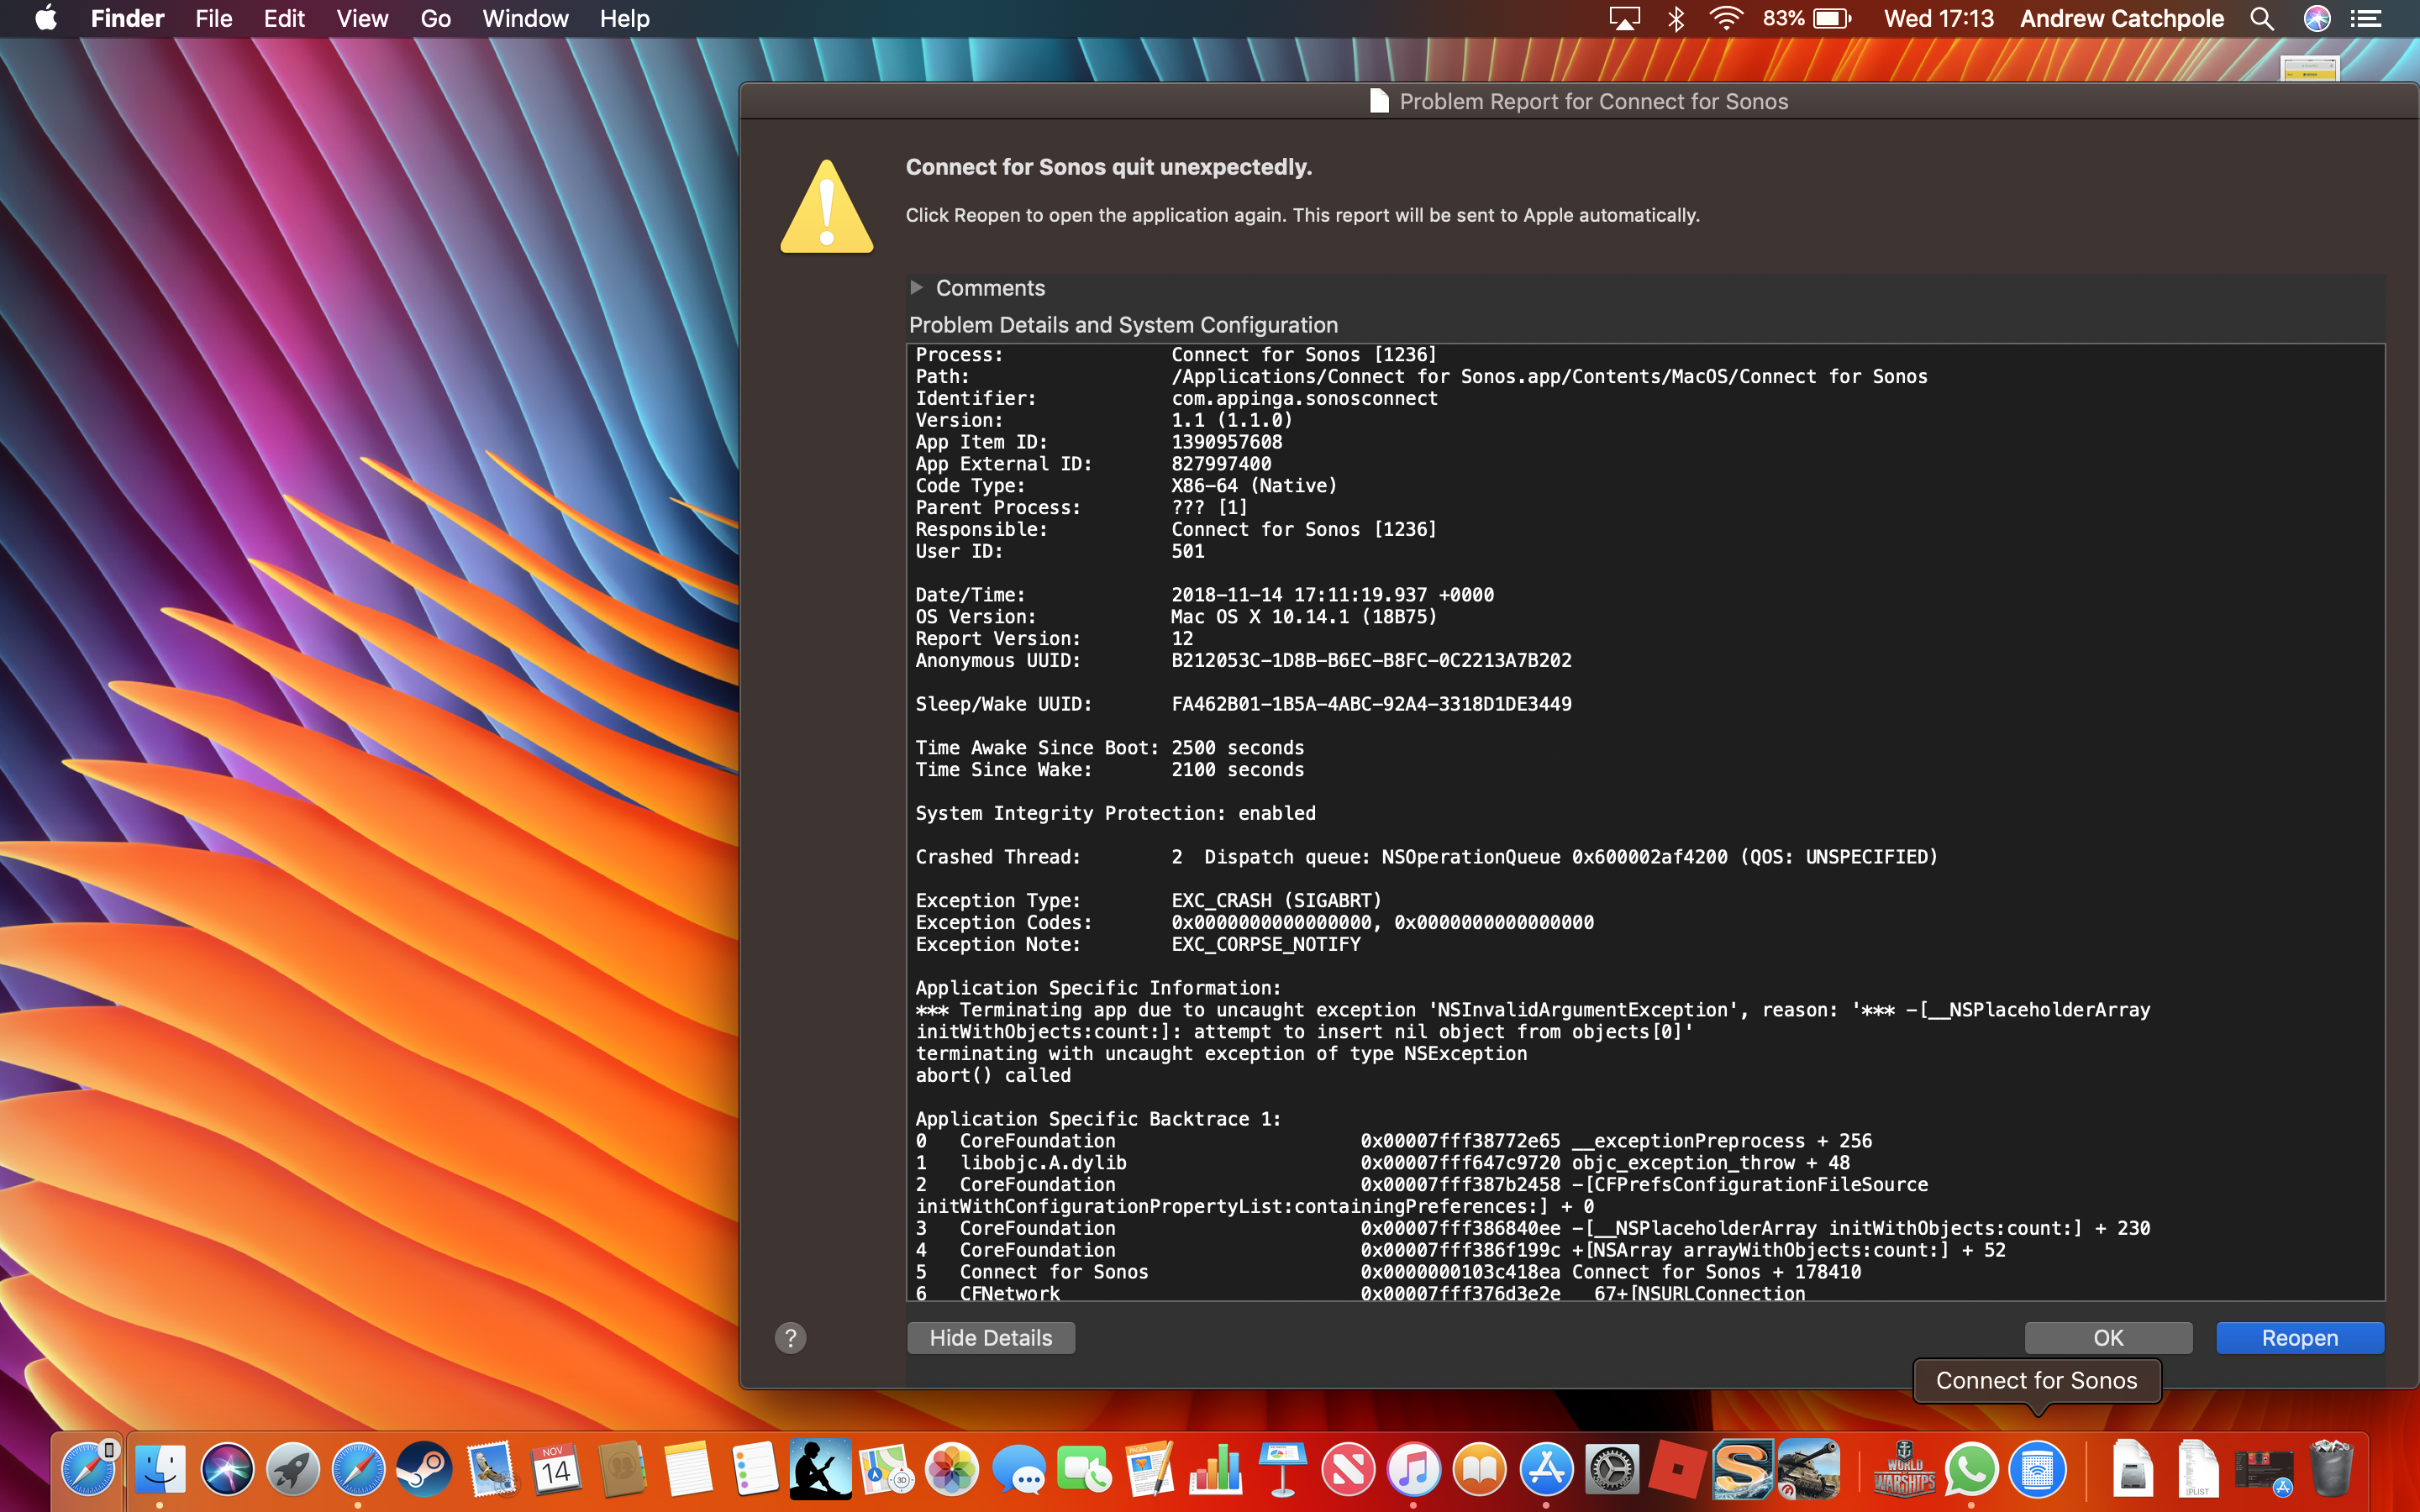The width and height of the screenshot is (2420, 1512).
Task: Click System Integrity Protection: enabled line
Action: click(x=1115, y=813)
